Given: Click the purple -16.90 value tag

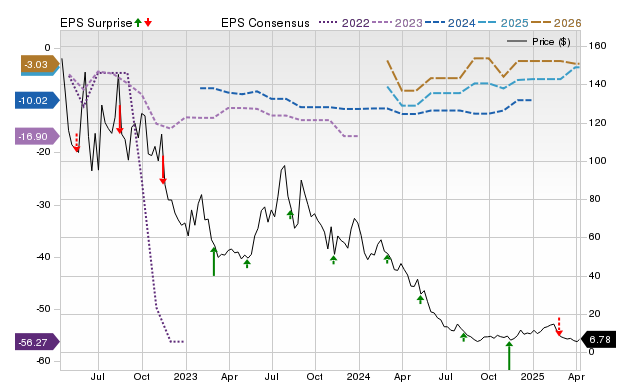Looking at the screenshot, I should click(x=37, y=136).
